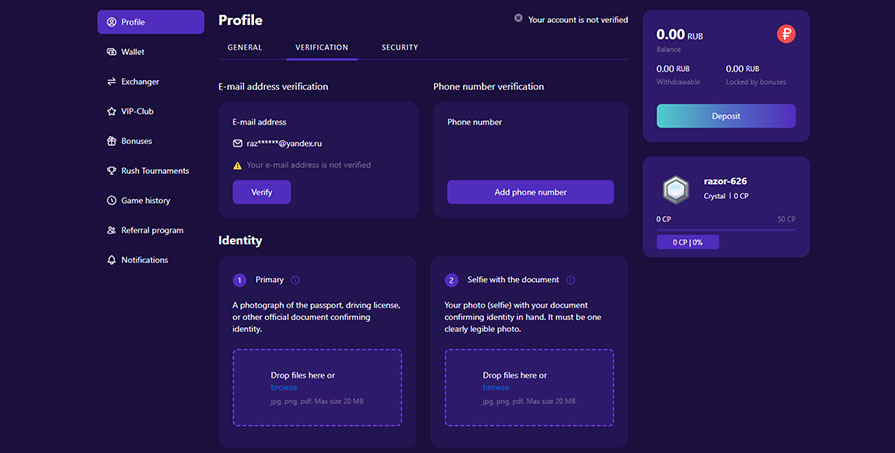
Task: Click the Add phone number button
Action: [x=530, y=192]
